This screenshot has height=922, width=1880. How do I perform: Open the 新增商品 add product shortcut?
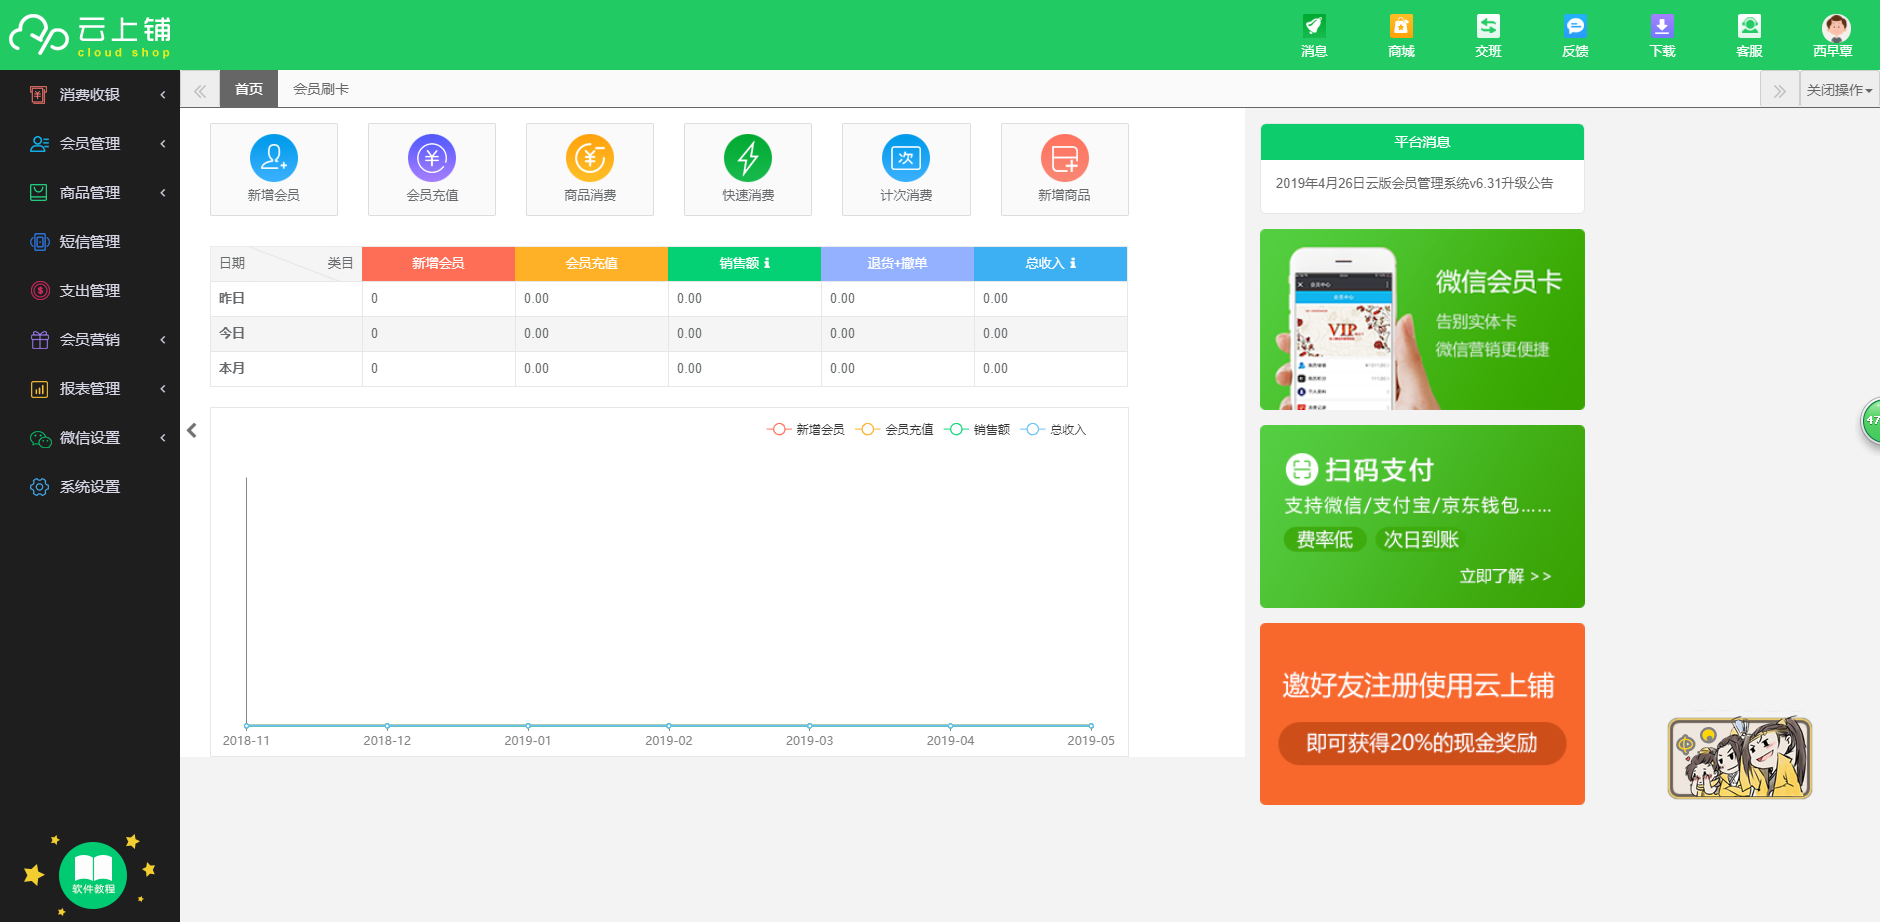coord(1064,169)
